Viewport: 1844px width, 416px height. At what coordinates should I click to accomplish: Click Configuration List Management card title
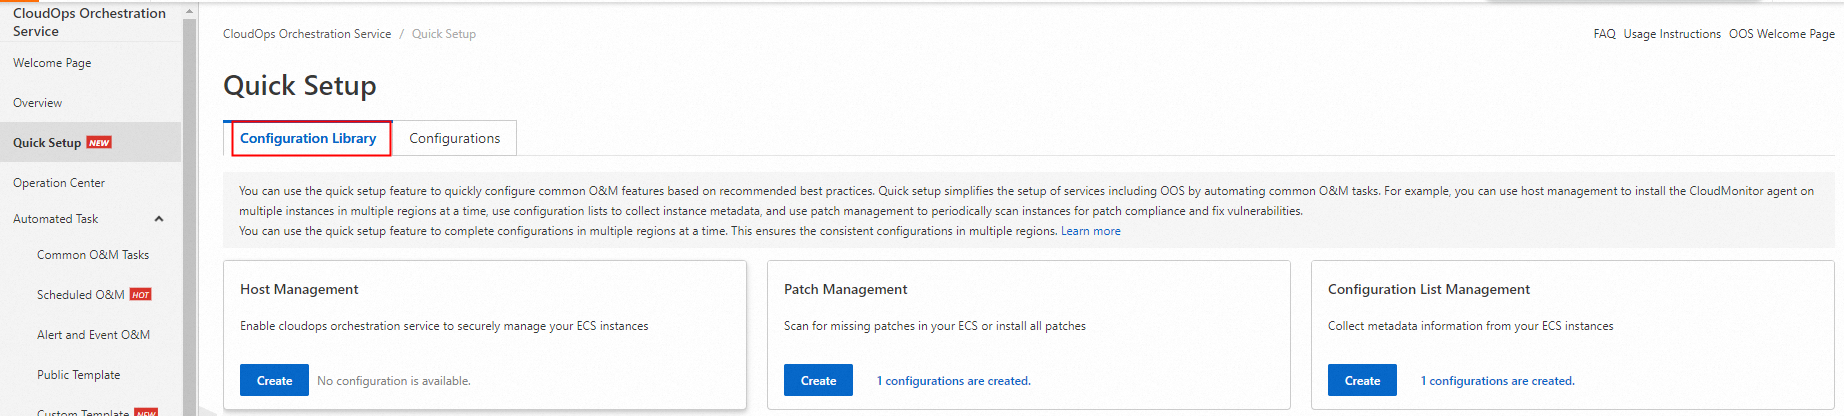point(1428,289)
